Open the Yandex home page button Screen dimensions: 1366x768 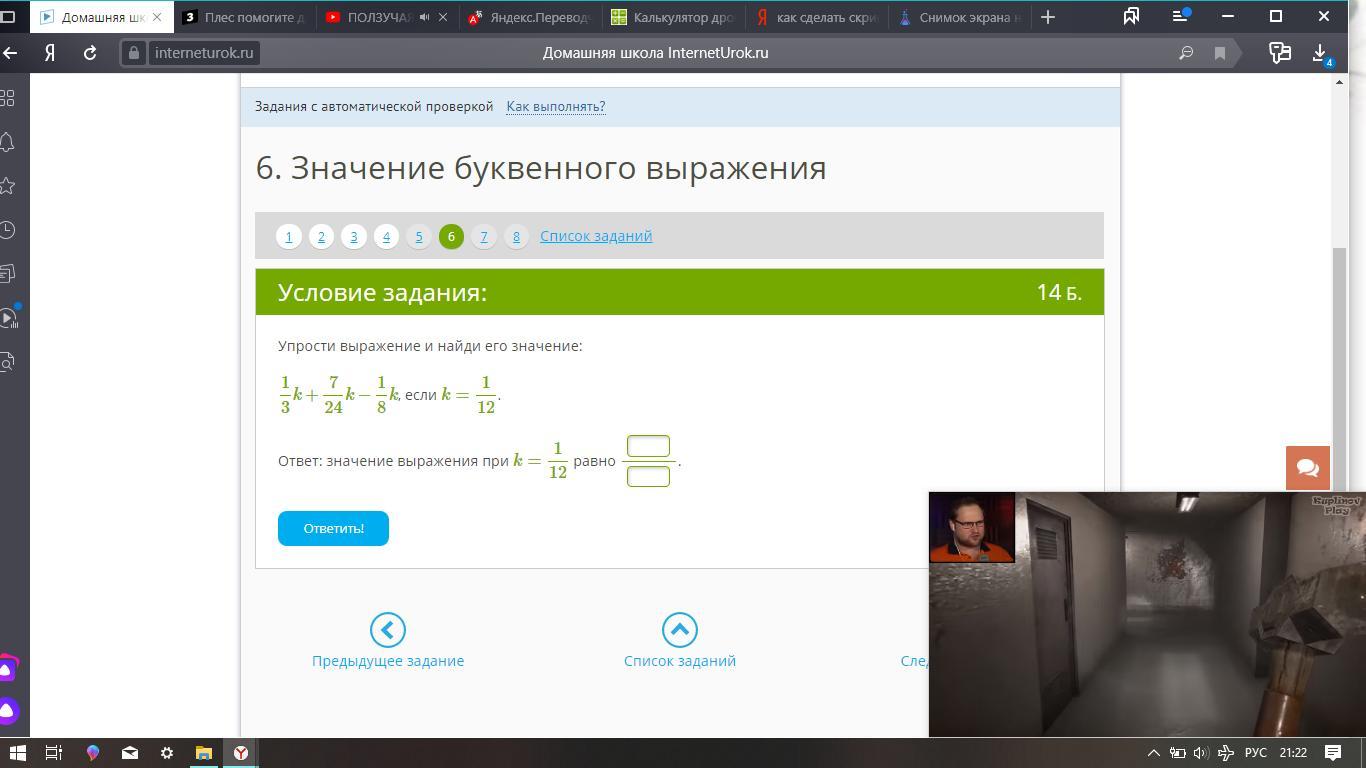49,53
